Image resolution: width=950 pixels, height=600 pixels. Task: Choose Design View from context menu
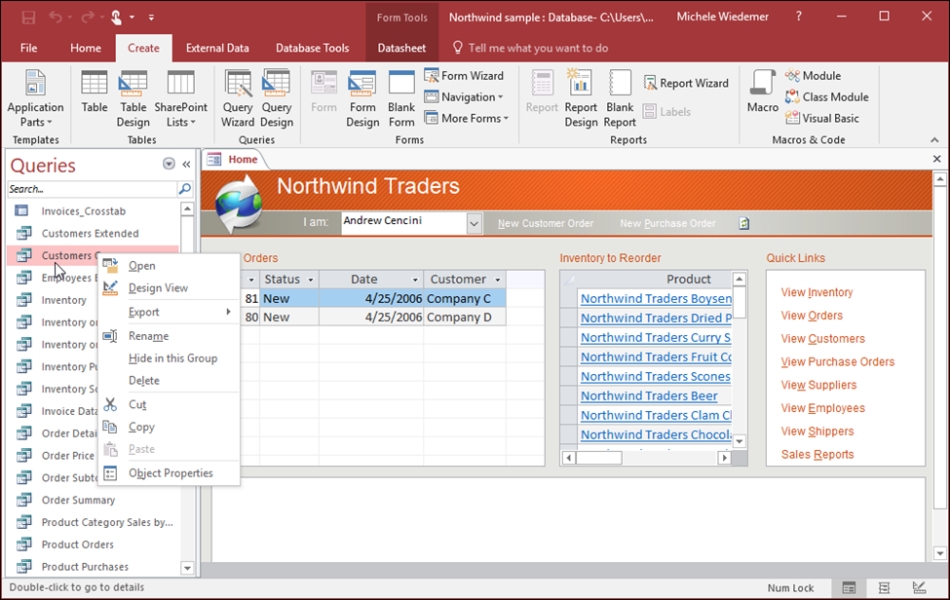pyautogui.click(x=168, y=288)
